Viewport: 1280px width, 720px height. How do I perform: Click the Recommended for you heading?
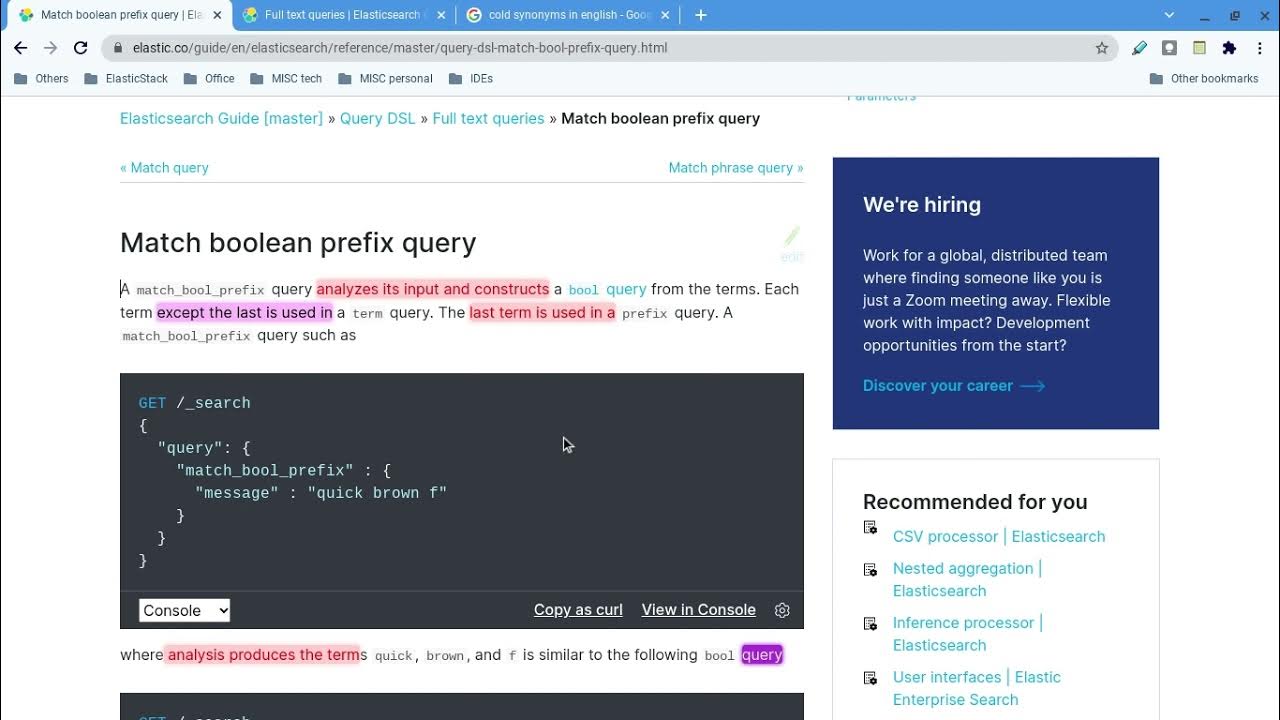(x=975, y=502)
